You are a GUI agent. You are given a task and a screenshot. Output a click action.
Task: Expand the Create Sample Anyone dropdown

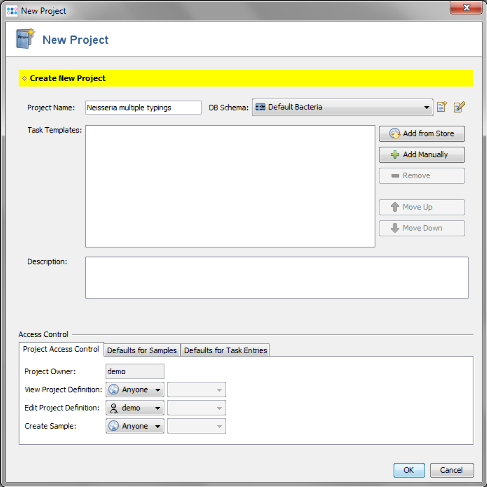point(135,426)
